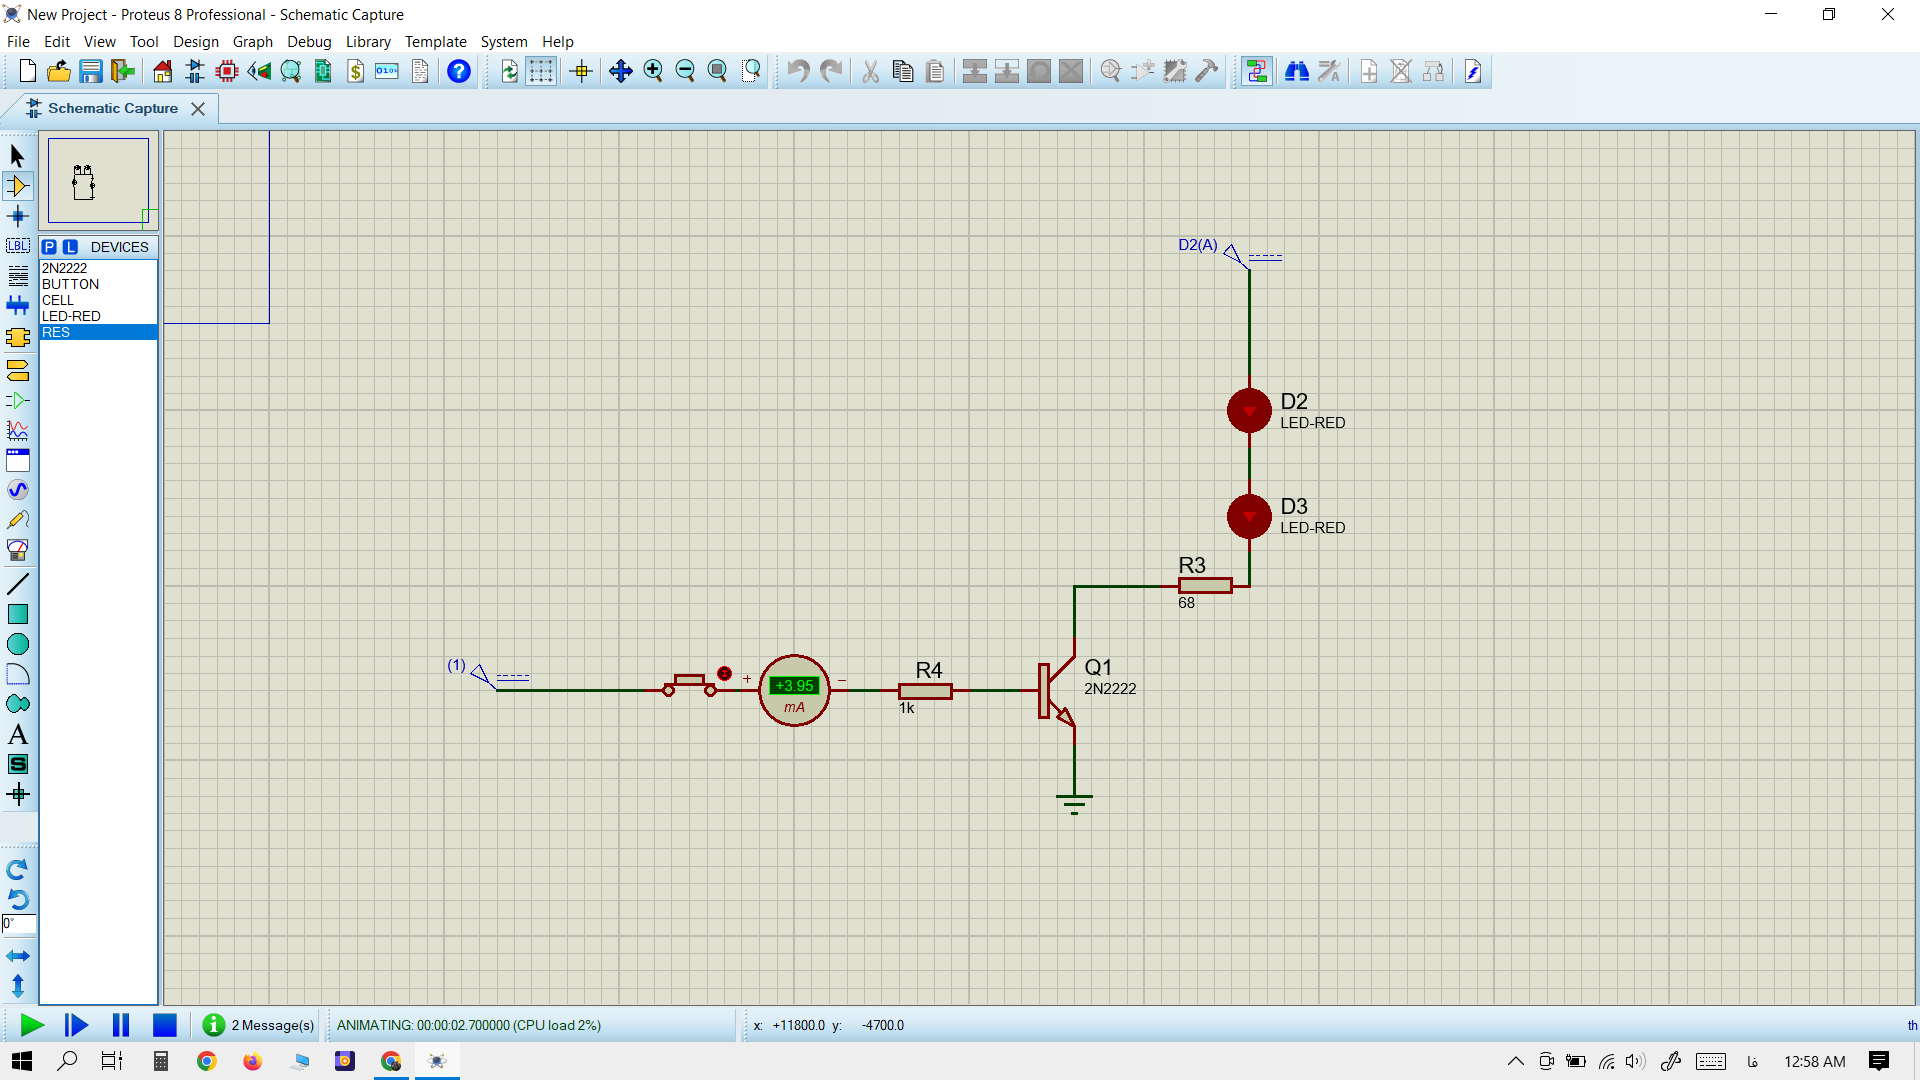Click the P pick devices button
1920x1080 pixels.
point(49,247)
